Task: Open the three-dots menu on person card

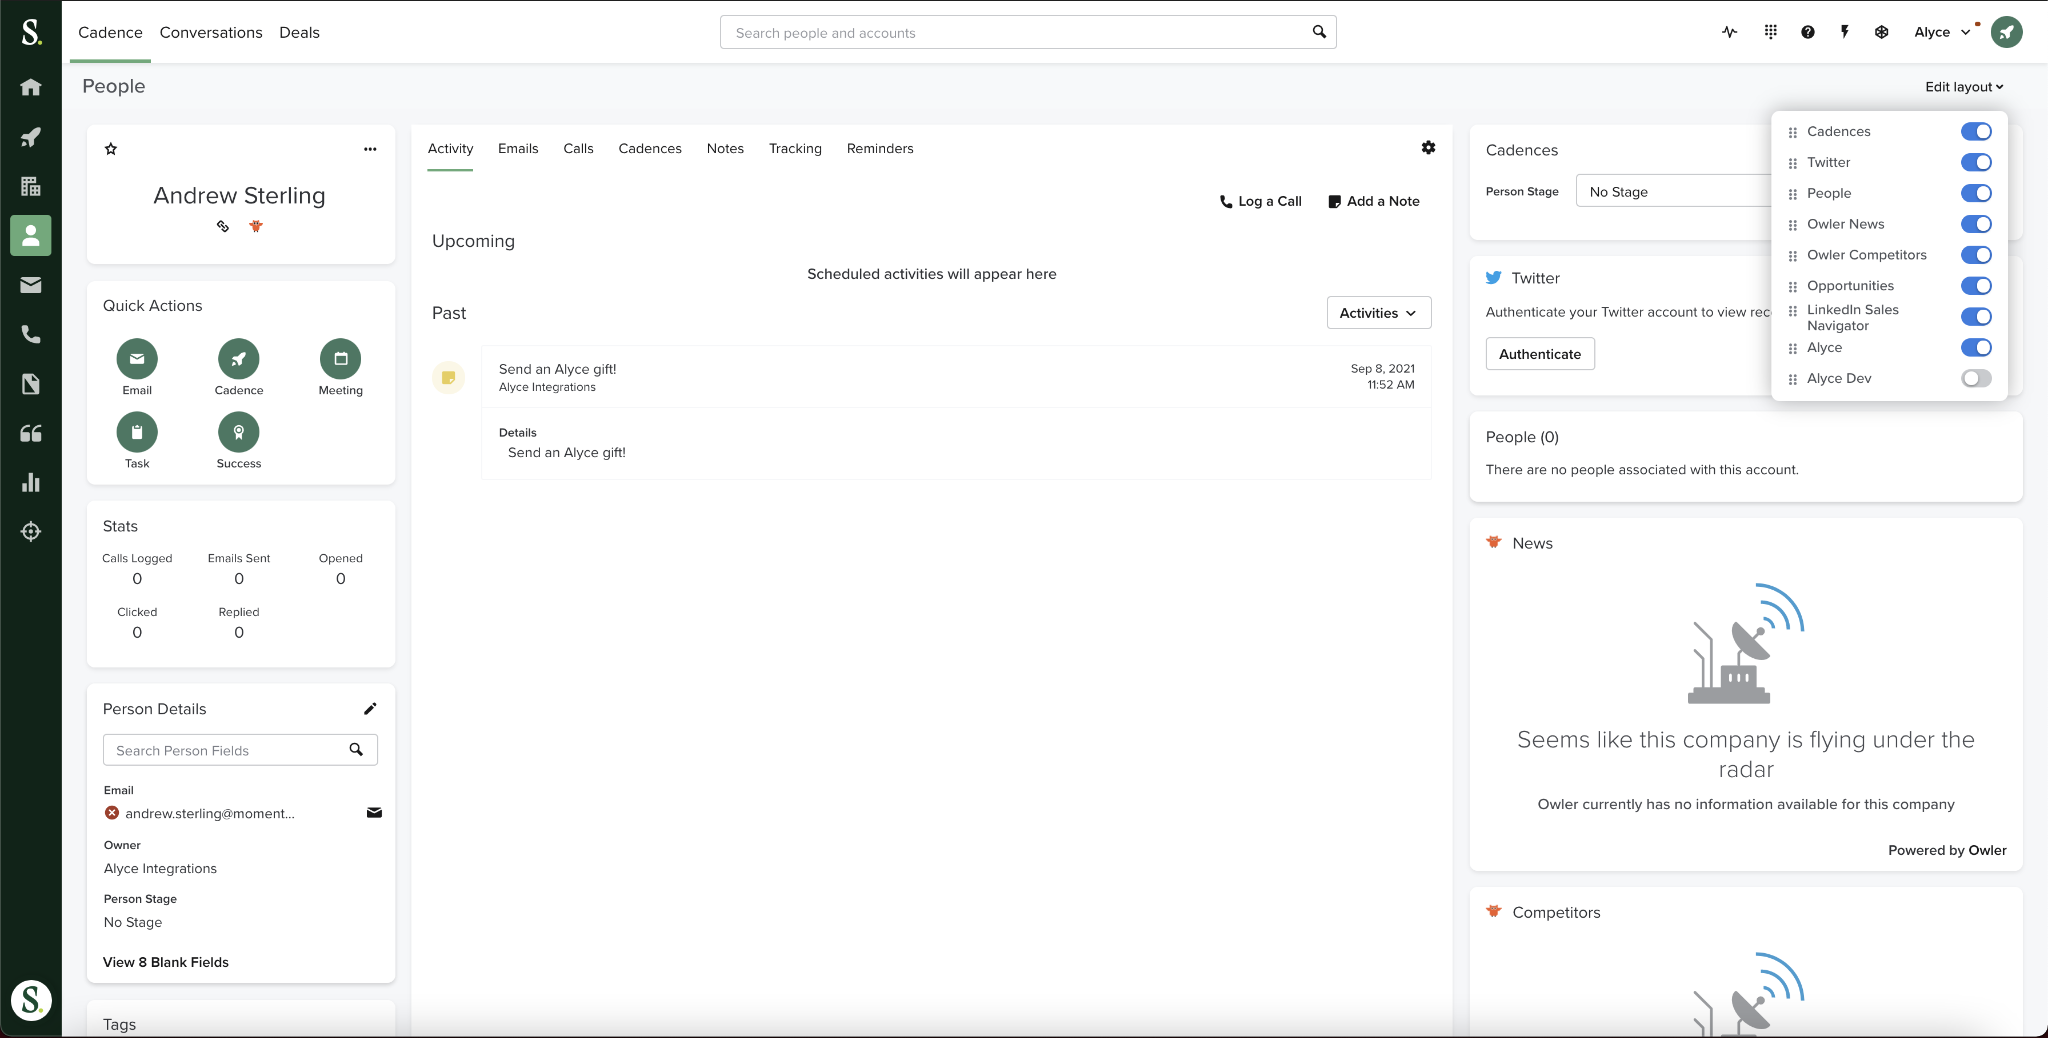Action: [x=370, y=149]
